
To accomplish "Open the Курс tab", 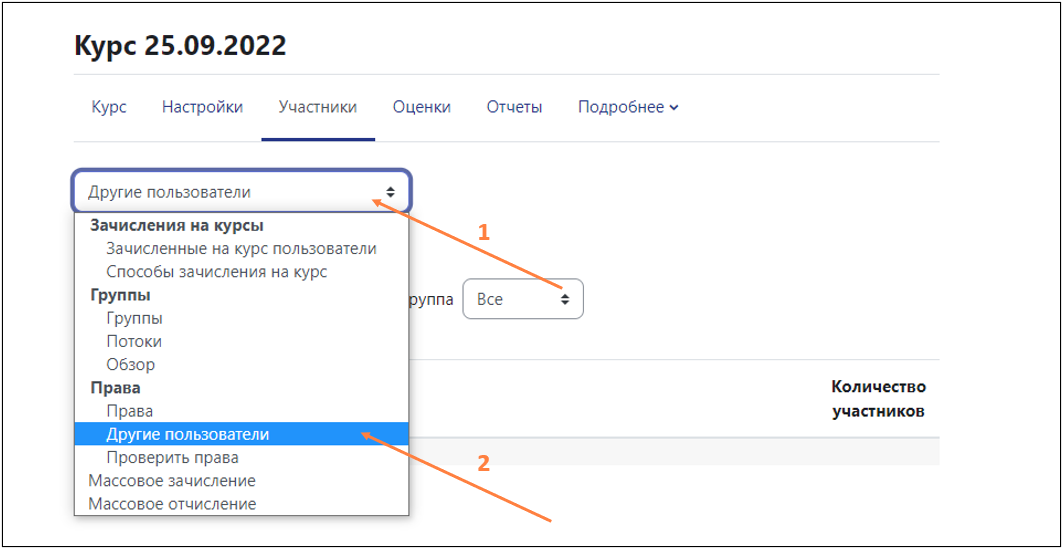I will click(109, 107).
